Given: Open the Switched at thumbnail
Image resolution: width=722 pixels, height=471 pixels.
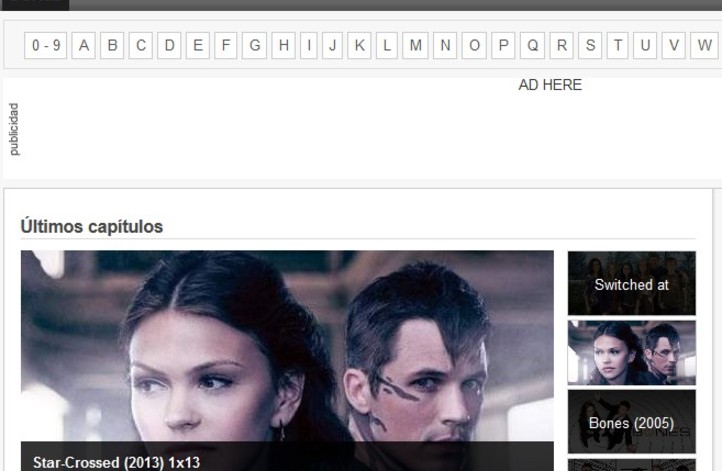Looking at the screenshot, I should 631,284.
